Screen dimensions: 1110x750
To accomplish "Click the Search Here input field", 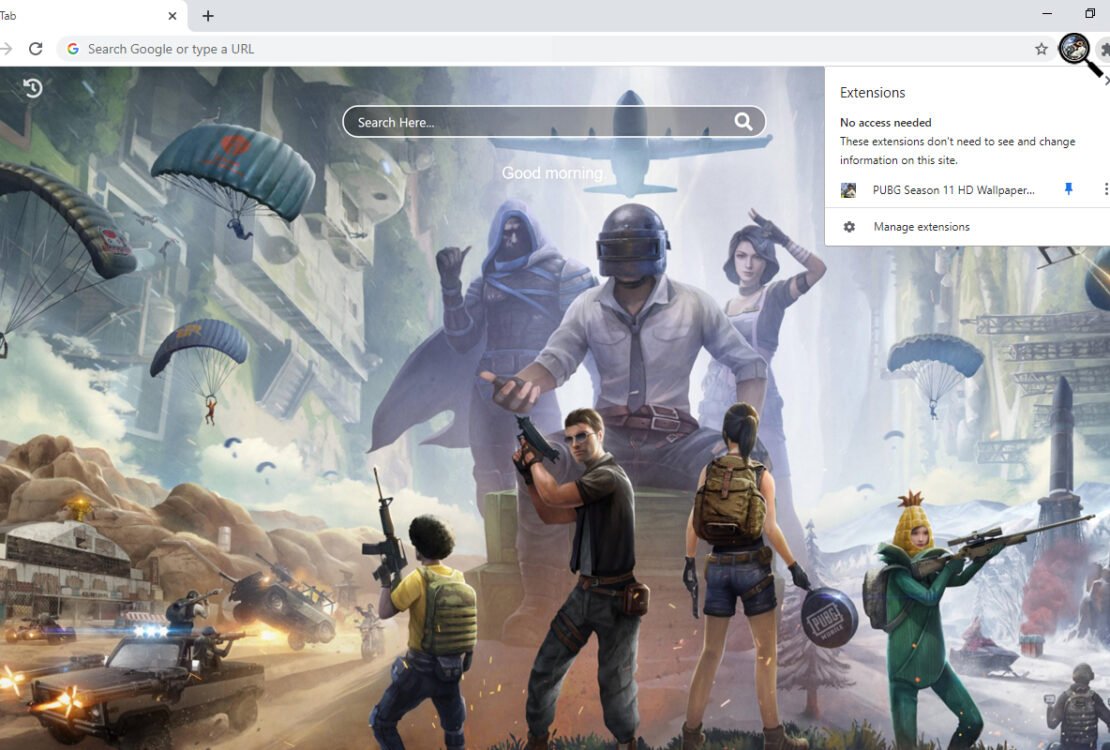I will [x=540, y=122].
